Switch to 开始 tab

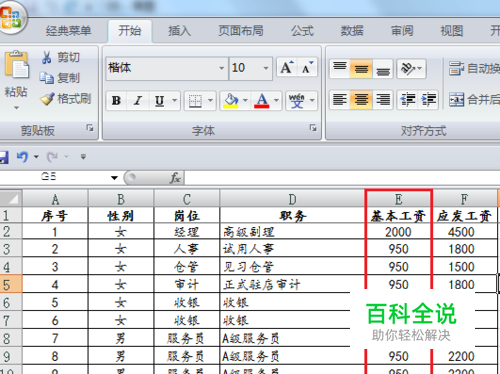(130, 31)
